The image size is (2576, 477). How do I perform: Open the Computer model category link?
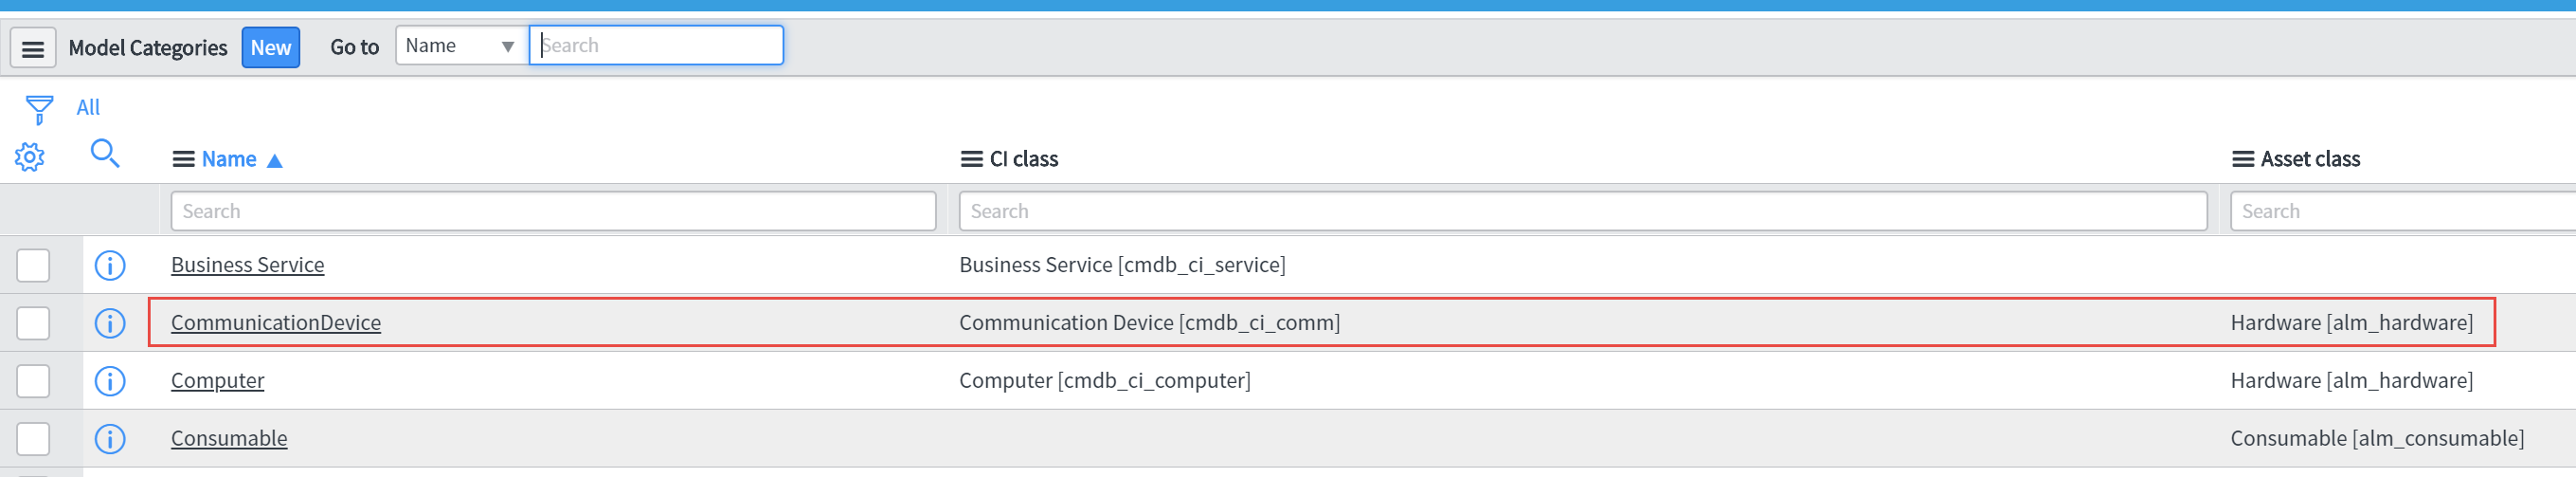click(217, 381)
